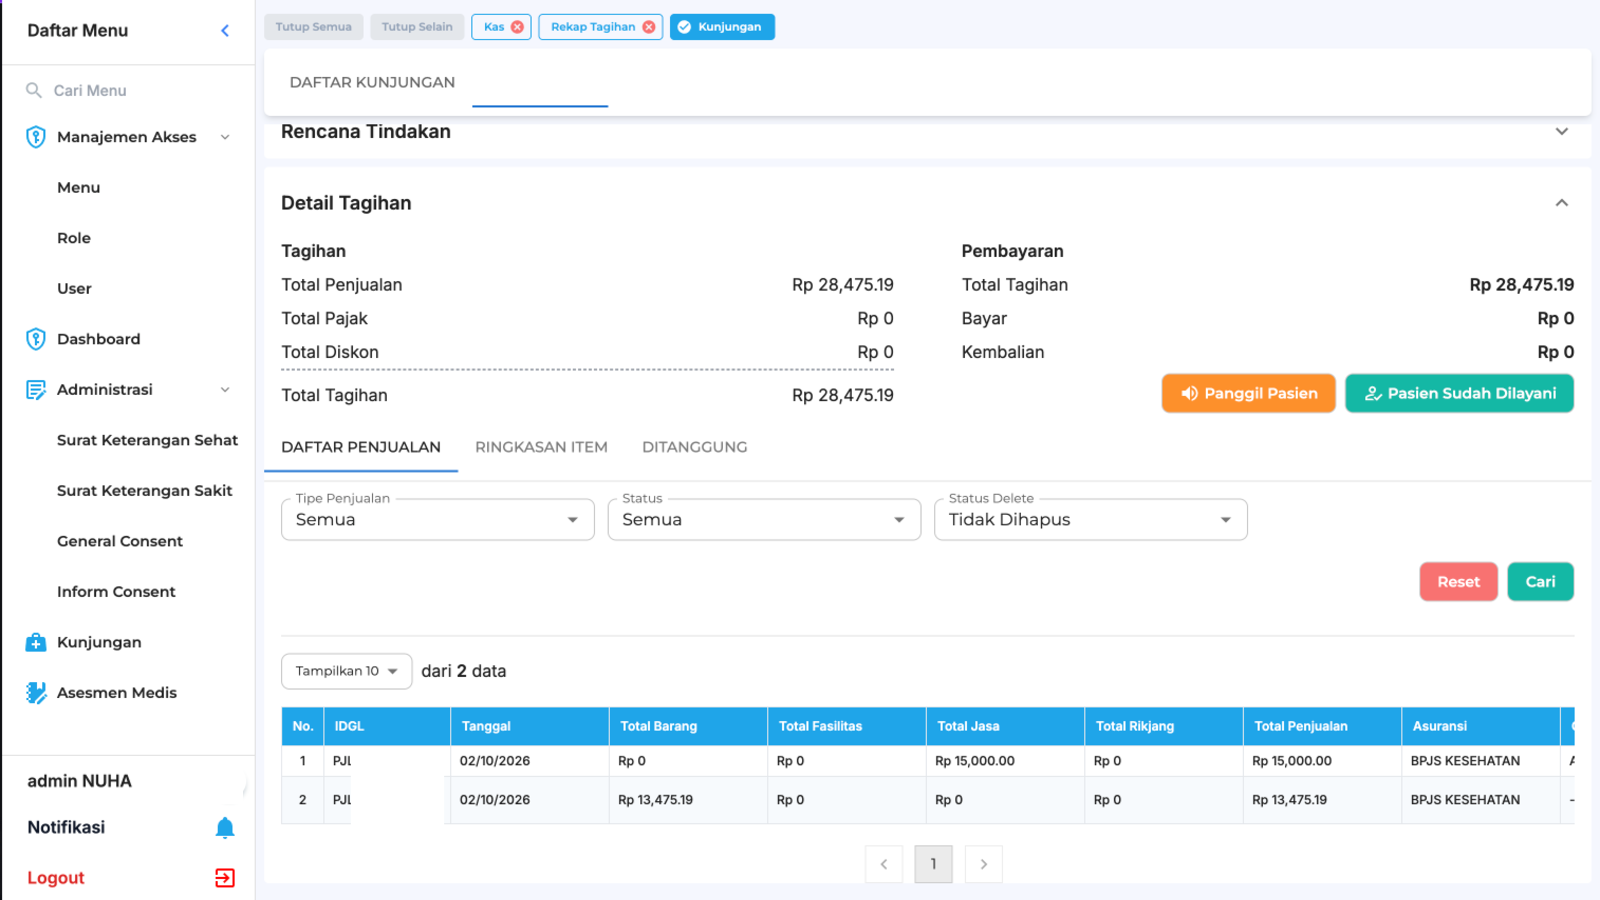Viewport: 1600px width, 900px height.
Task: Click the Cari button
Action: point(1540,582)
